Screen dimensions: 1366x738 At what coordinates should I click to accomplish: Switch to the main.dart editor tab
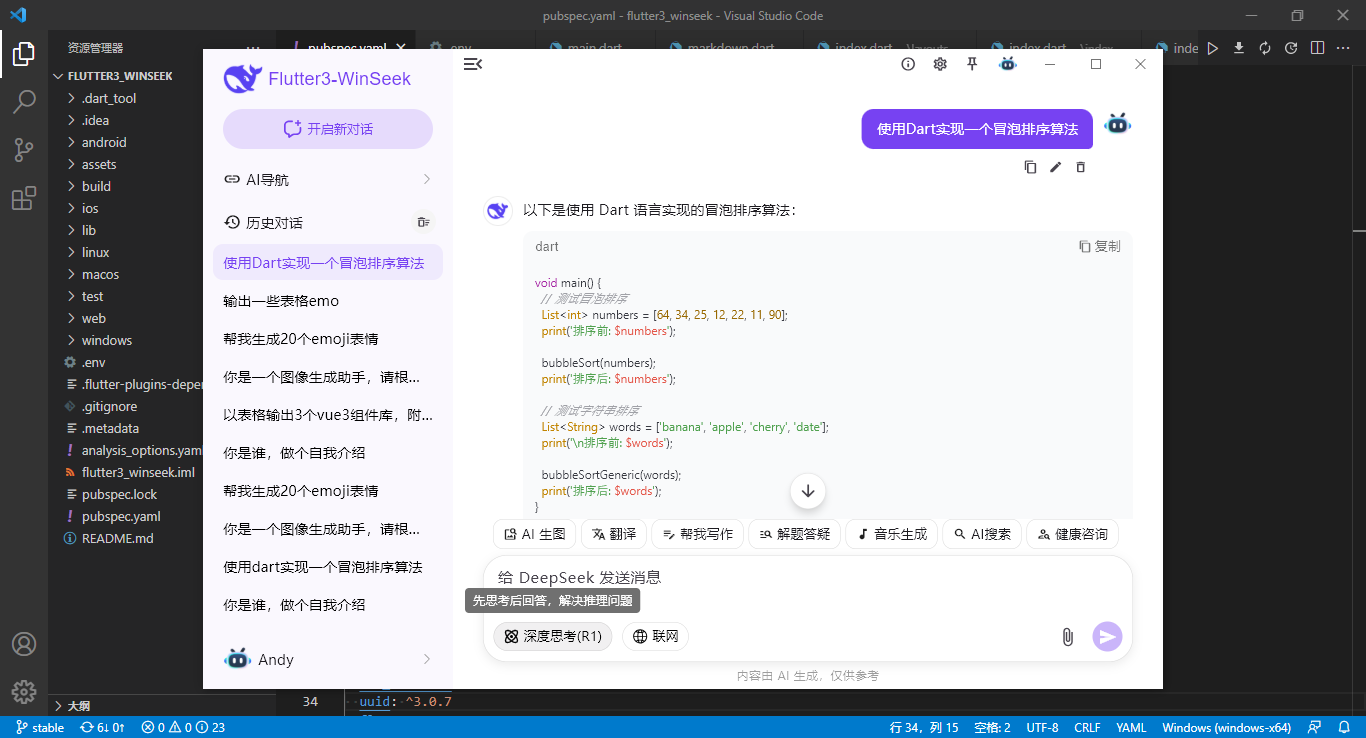pos(594,48)
